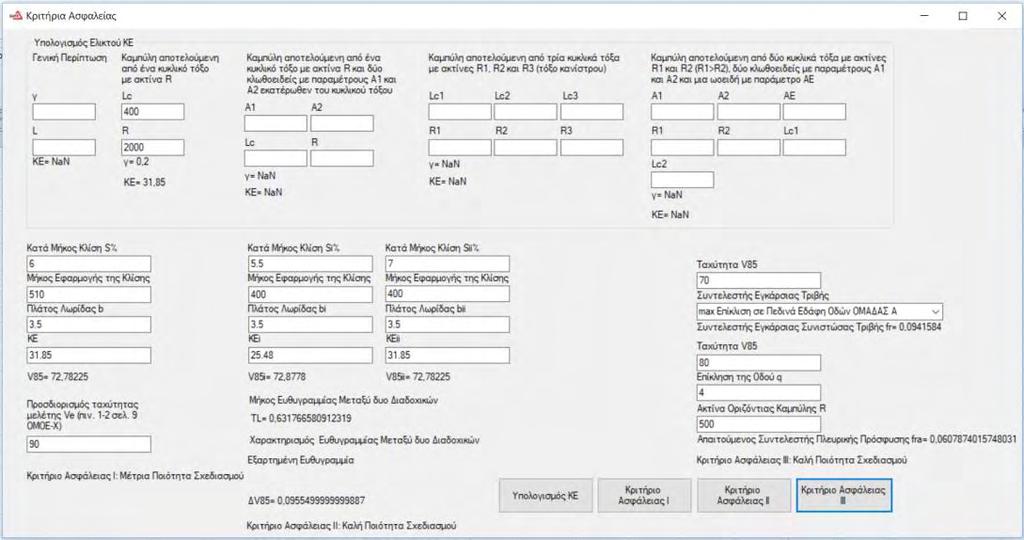The image size is (1024, 540).
Task: Edit Ταχύτητα V85 field showing 80
Action: [x=759, y=362]
